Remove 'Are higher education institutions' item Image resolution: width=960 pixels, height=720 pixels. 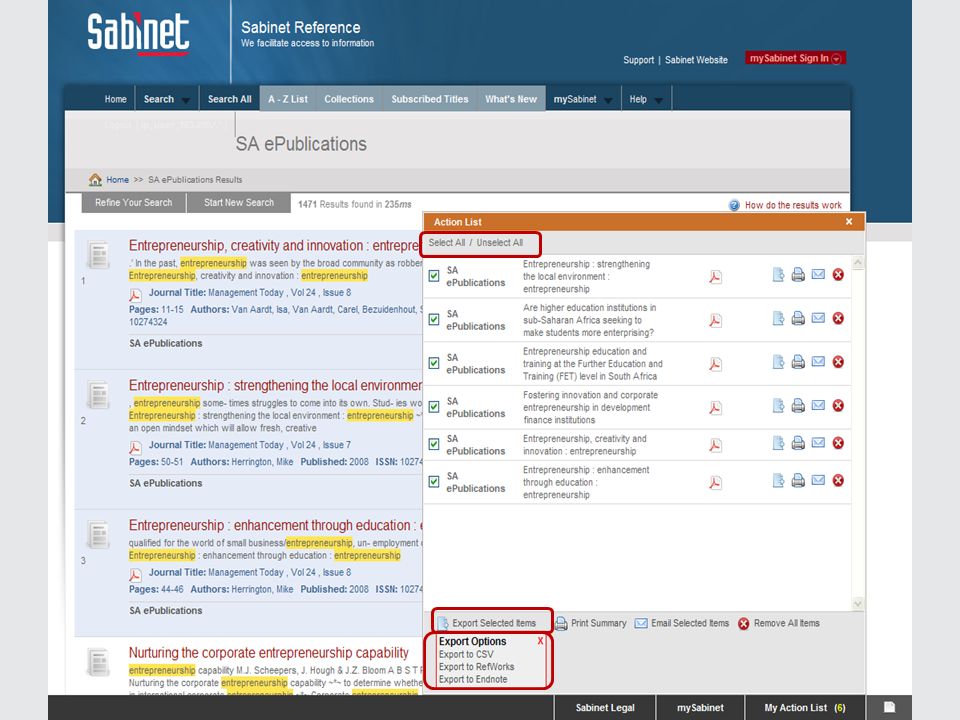click(838, 318)
